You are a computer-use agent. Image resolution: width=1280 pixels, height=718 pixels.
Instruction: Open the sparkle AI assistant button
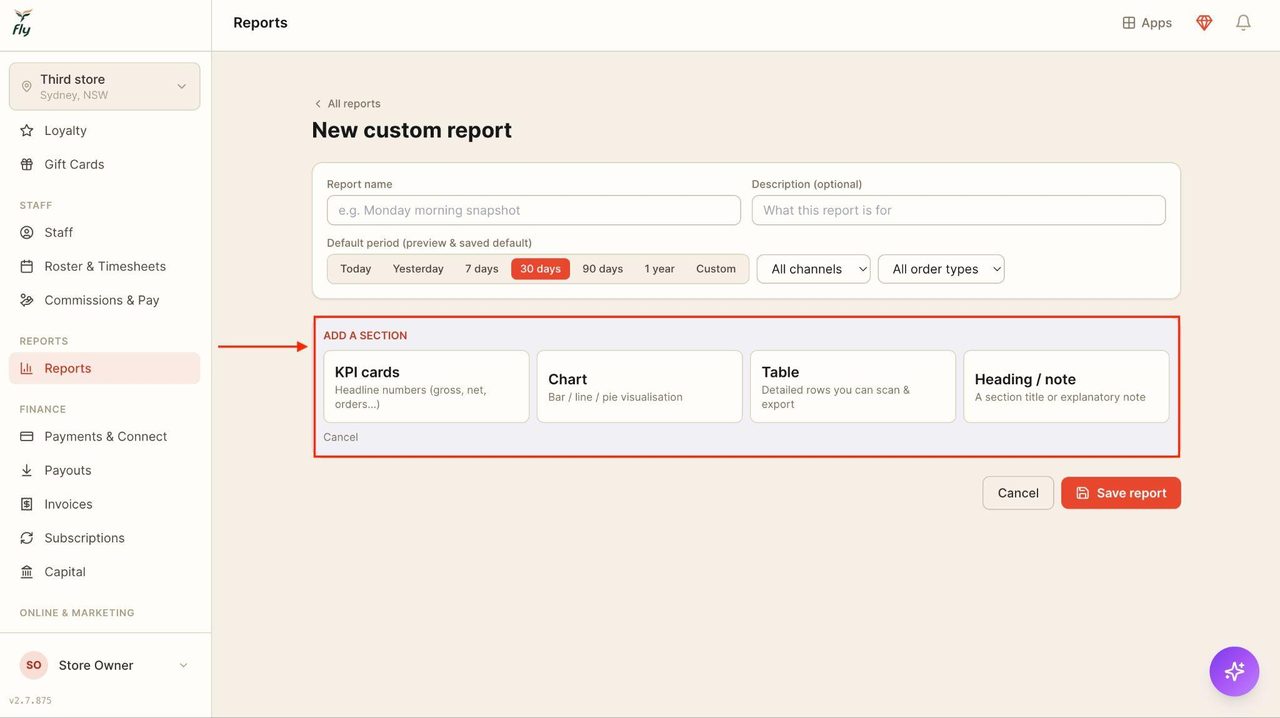point(1234,671)
